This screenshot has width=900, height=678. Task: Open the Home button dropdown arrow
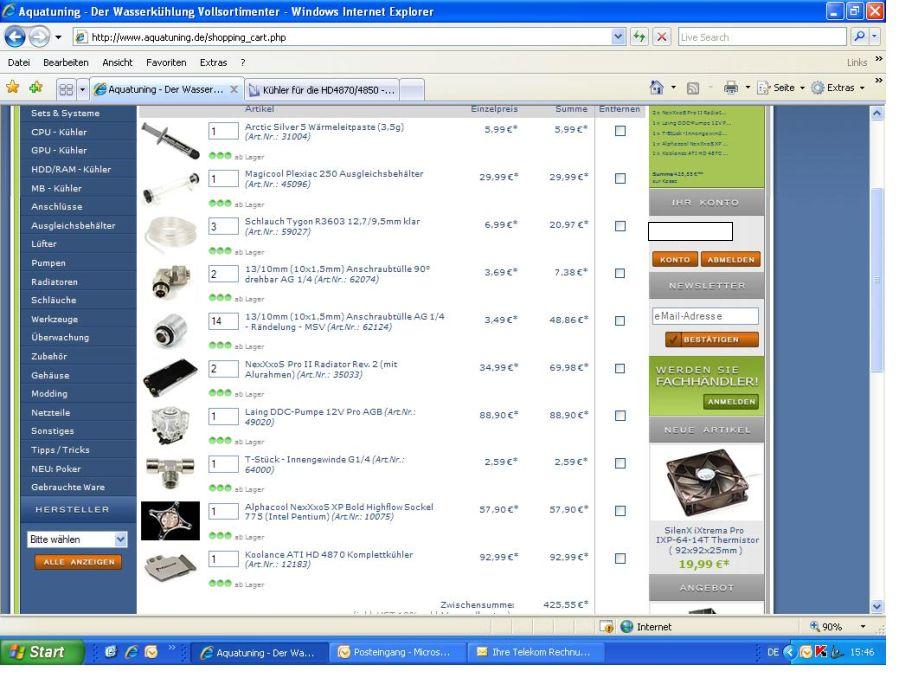pos(673,88)
